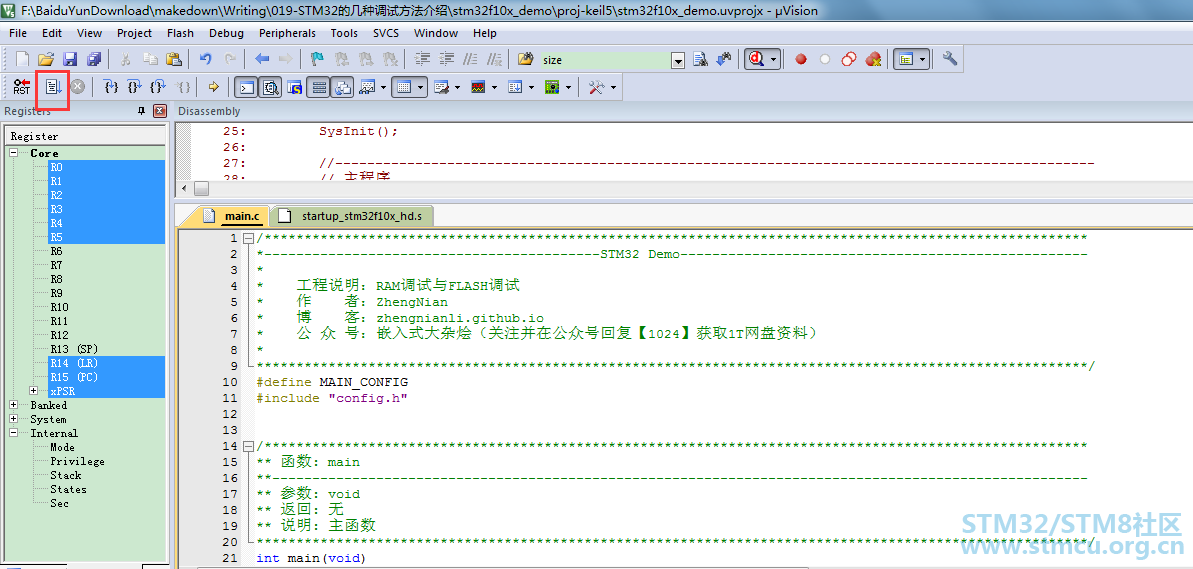This screenshot has height=569, width=1193.
Task: Save all files with the multi-disk icon
Action: 94,59
